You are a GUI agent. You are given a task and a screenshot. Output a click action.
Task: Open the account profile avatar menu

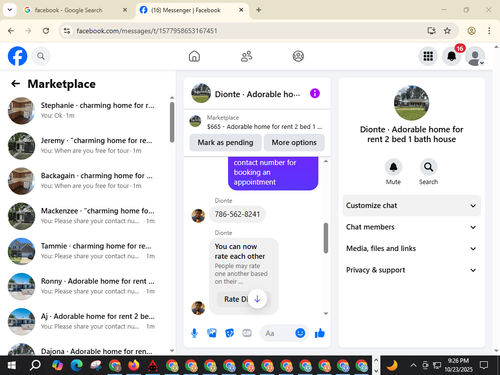point(475,56)
